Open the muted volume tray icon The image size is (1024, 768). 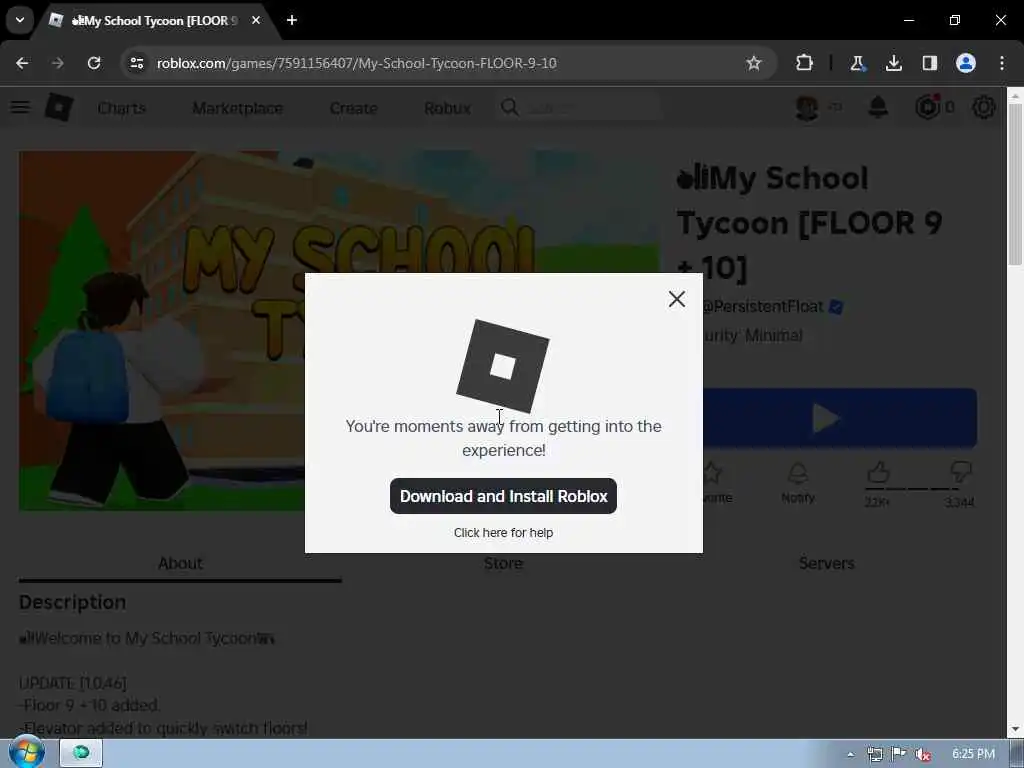coord(923,754)
